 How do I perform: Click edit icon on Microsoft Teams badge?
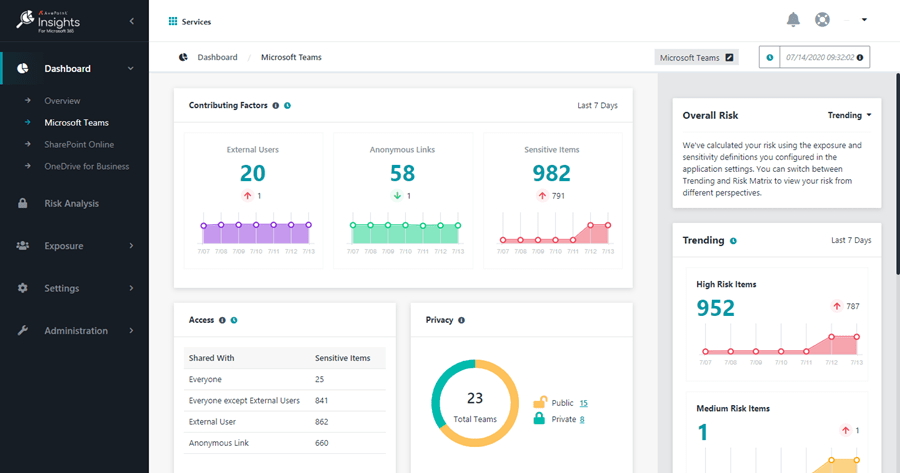coord(730,58)
